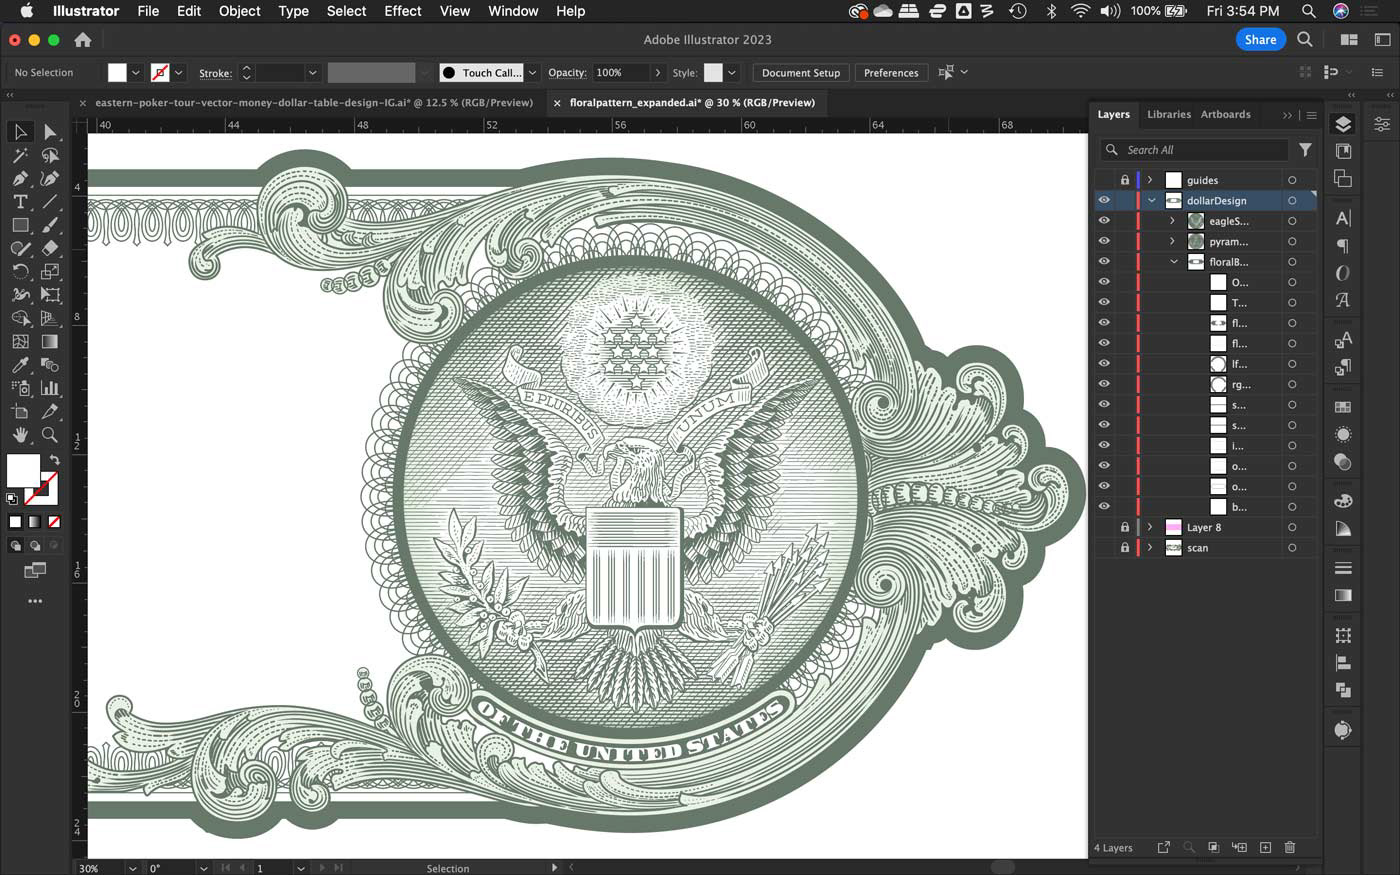1400x875 pixels.
Task: Select the Artboard tool
Action: click(20, 411)
